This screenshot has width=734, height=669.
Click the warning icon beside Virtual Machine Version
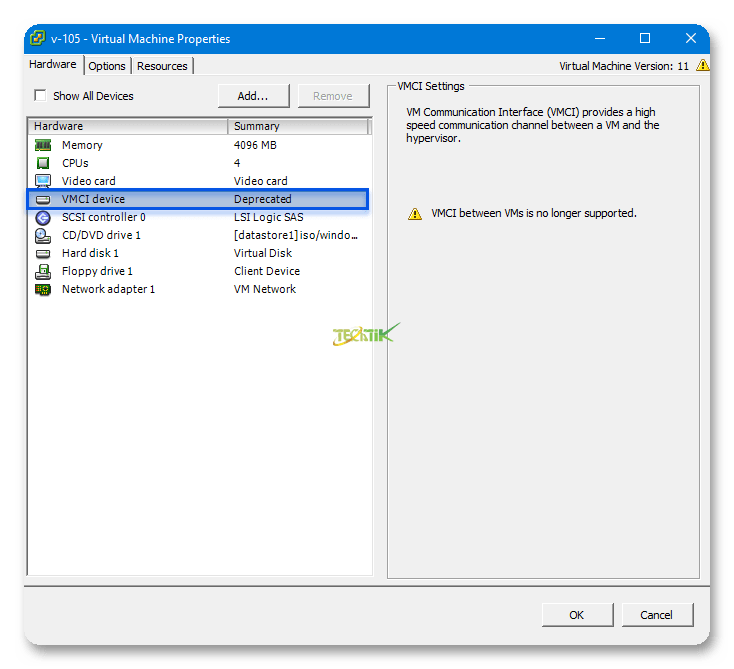(702, 66)
